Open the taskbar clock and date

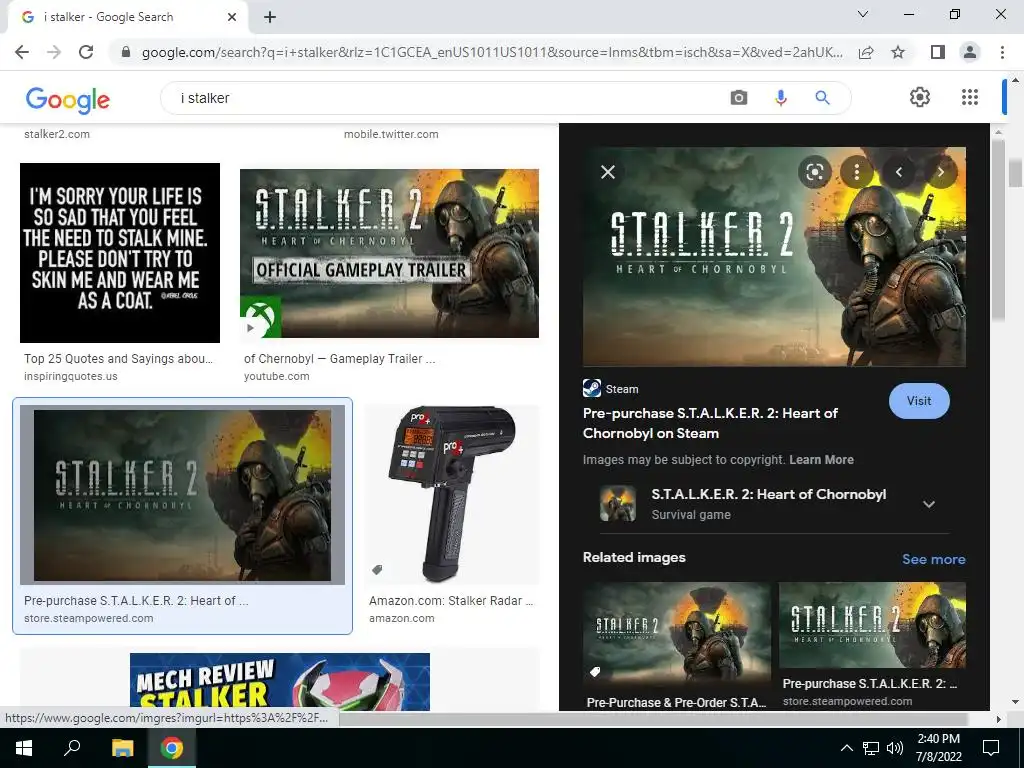point(938,748)
